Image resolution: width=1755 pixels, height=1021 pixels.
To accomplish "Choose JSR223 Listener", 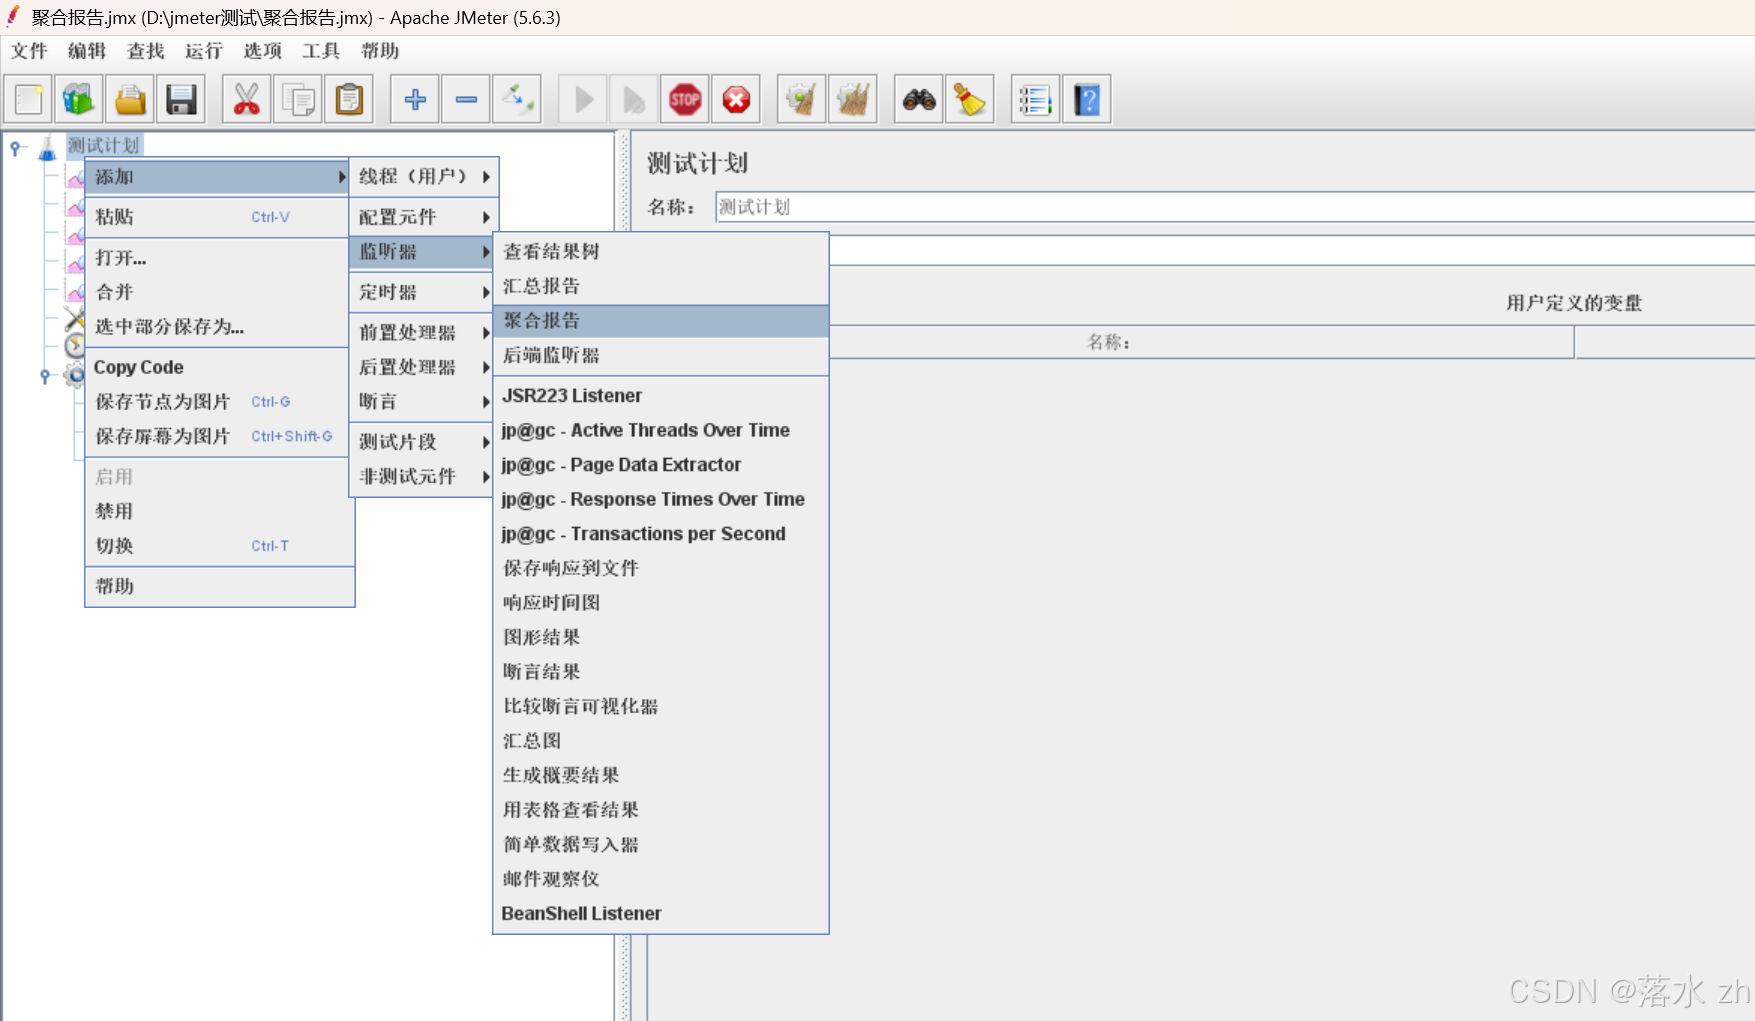I will [x=661, y=395].
